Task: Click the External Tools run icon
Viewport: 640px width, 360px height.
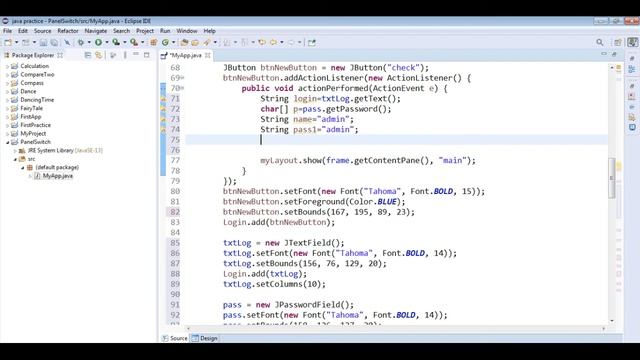Action: [x=134, y=42]
